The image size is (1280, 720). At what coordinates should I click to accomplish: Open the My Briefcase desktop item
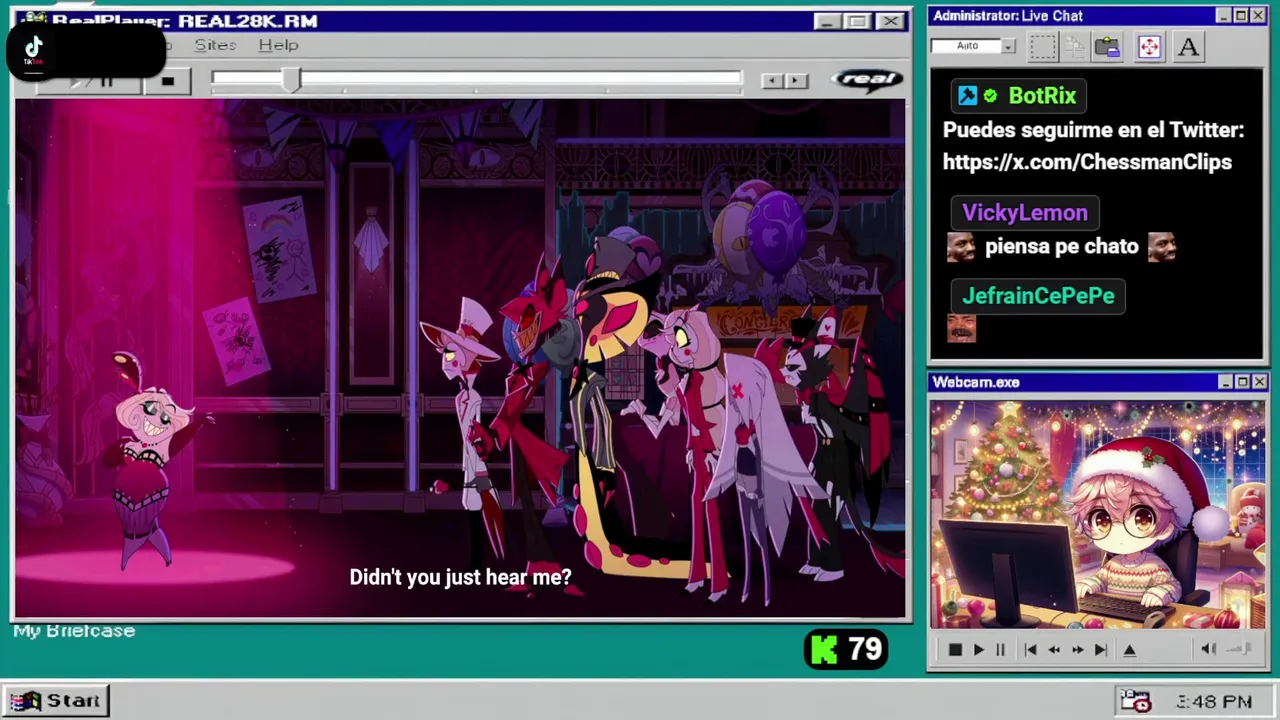pyautogui.click(x=74, y=631)
